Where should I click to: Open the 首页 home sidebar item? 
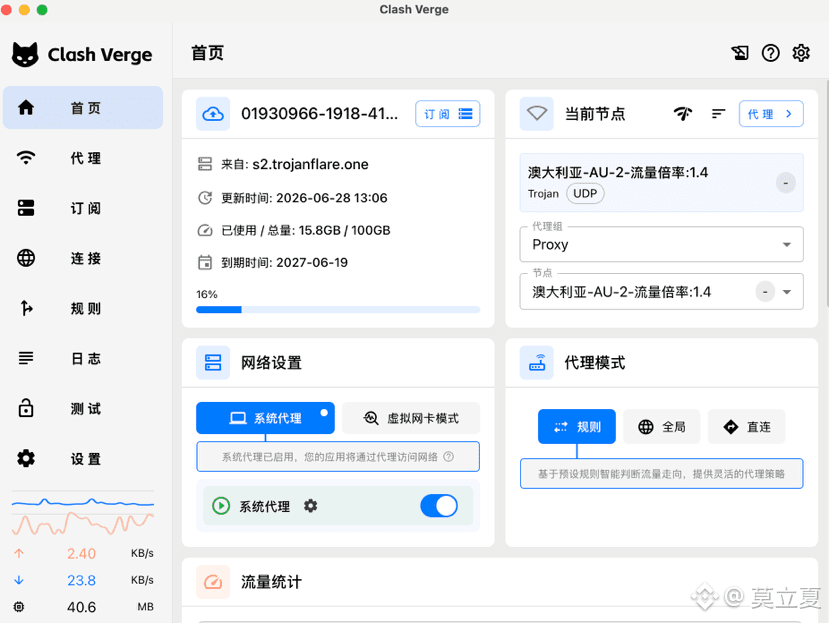pyautogui.click(x=83, y=108)
